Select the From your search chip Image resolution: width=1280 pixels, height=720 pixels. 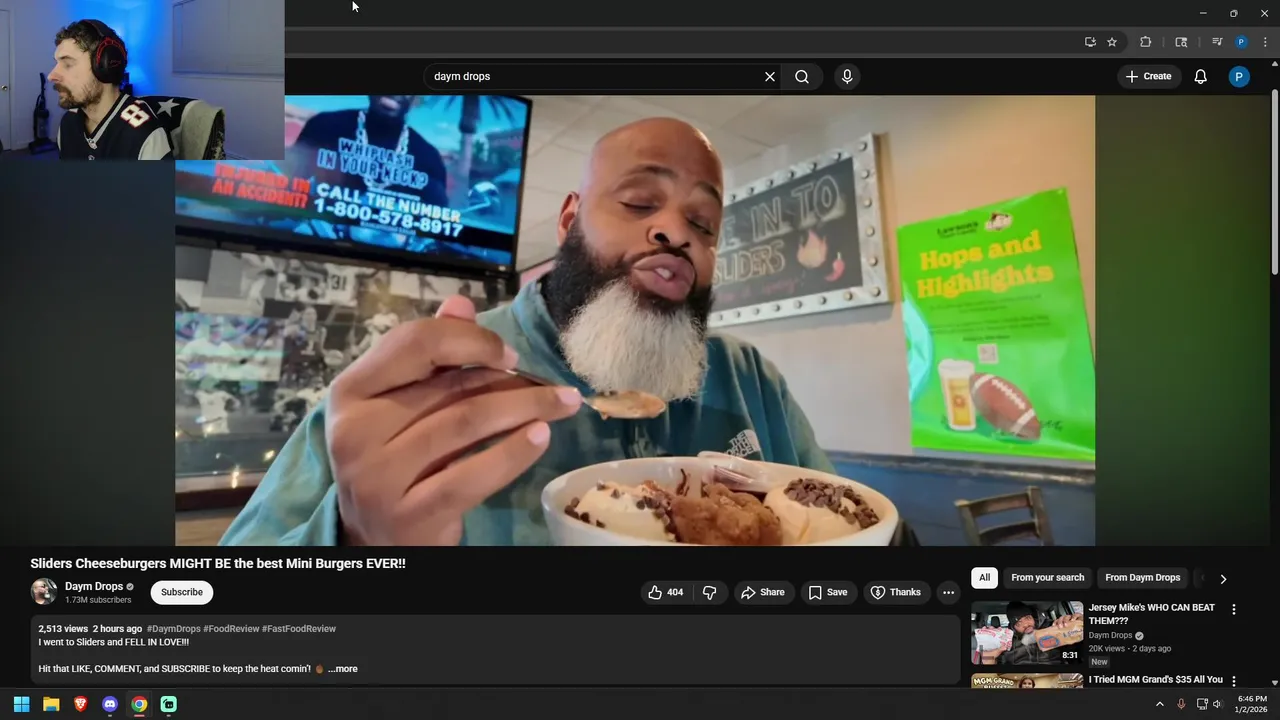coord(1047,578)
